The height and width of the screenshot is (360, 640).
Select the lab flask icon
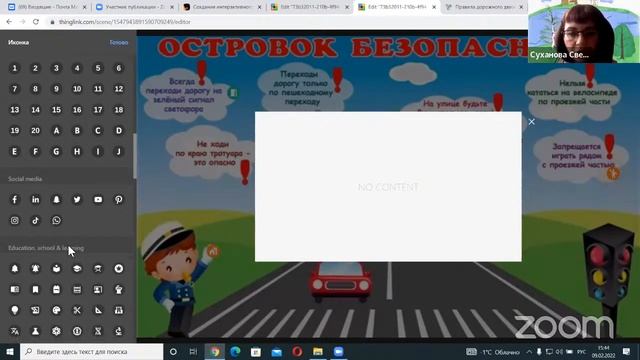(36, 331)
